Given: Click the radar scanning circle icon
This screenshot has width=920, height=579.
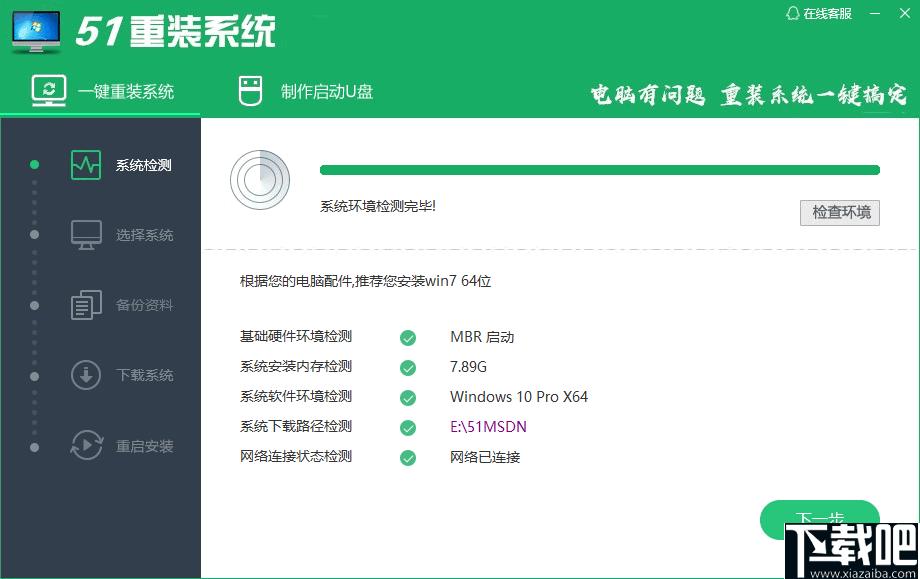Looking at the screenshot, I should coord(260,180).
